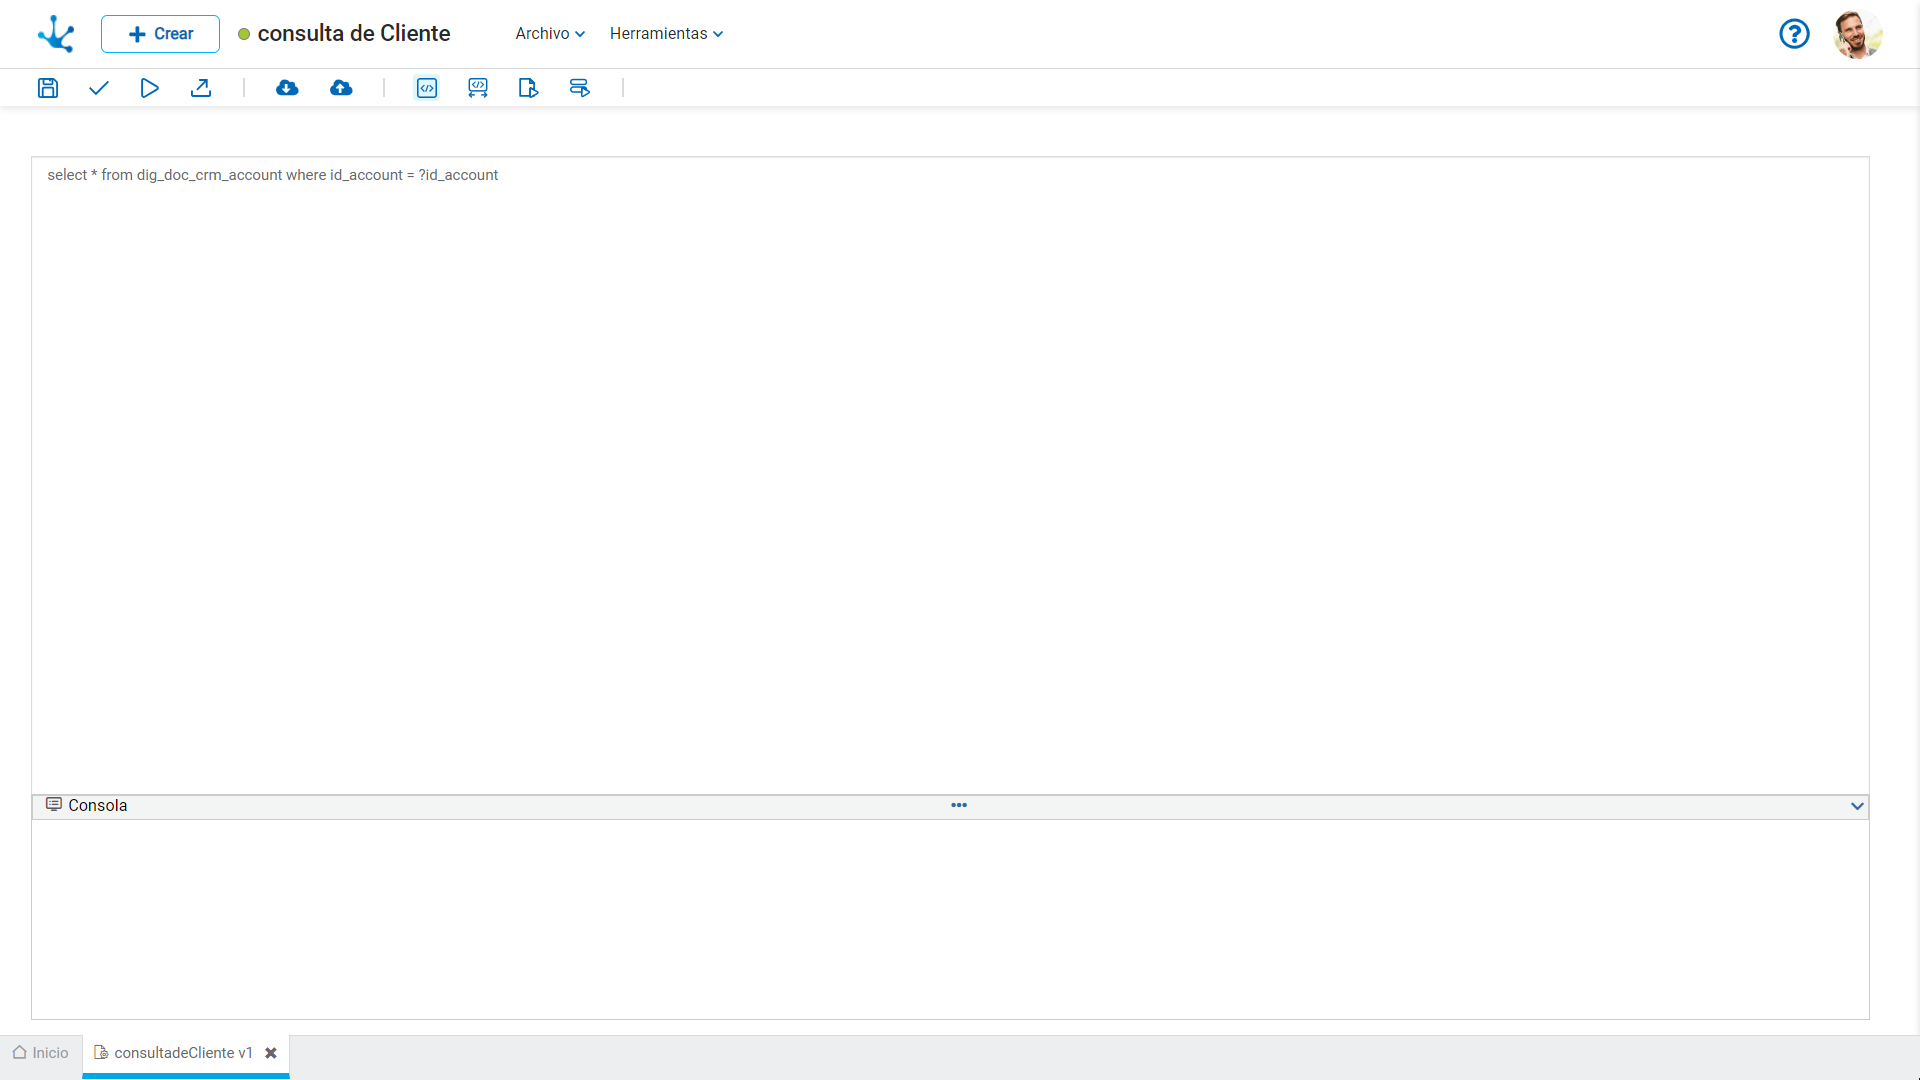The image size is (1920, 1080).
Task: Click the cloud upload icon
Action: coord(341,88)
